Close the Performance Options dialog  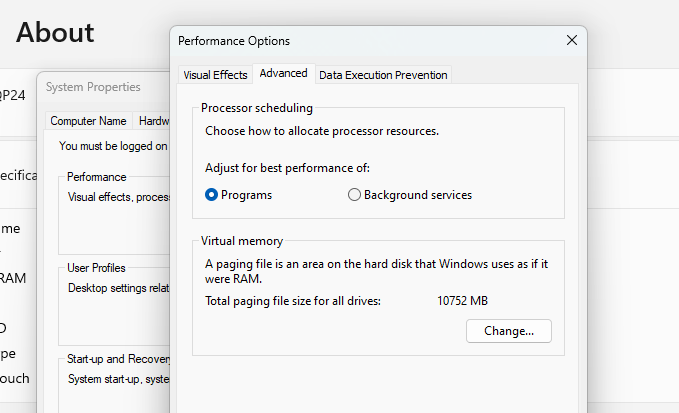point(572,41)
